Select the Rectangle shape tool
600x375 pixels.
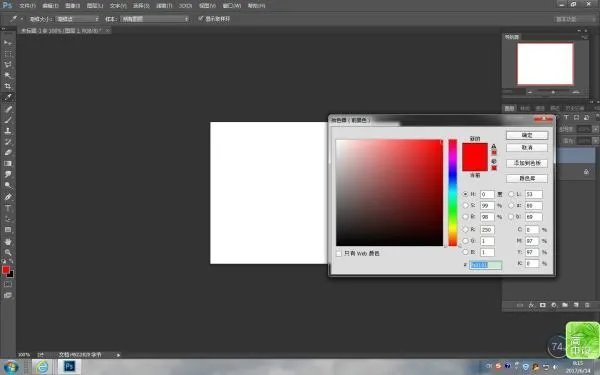click(x=8, y=230)
